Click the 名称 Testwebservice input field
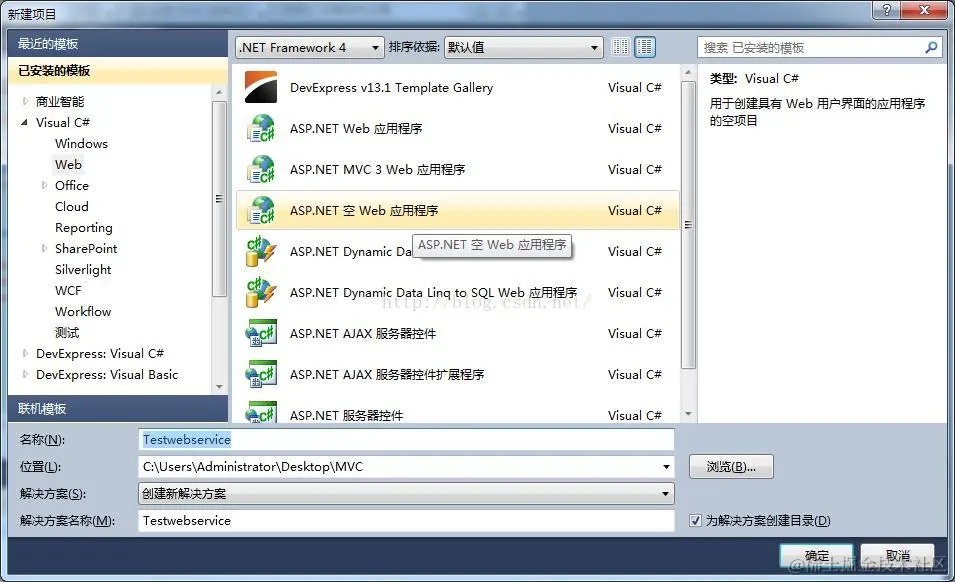 coord(406,440)
